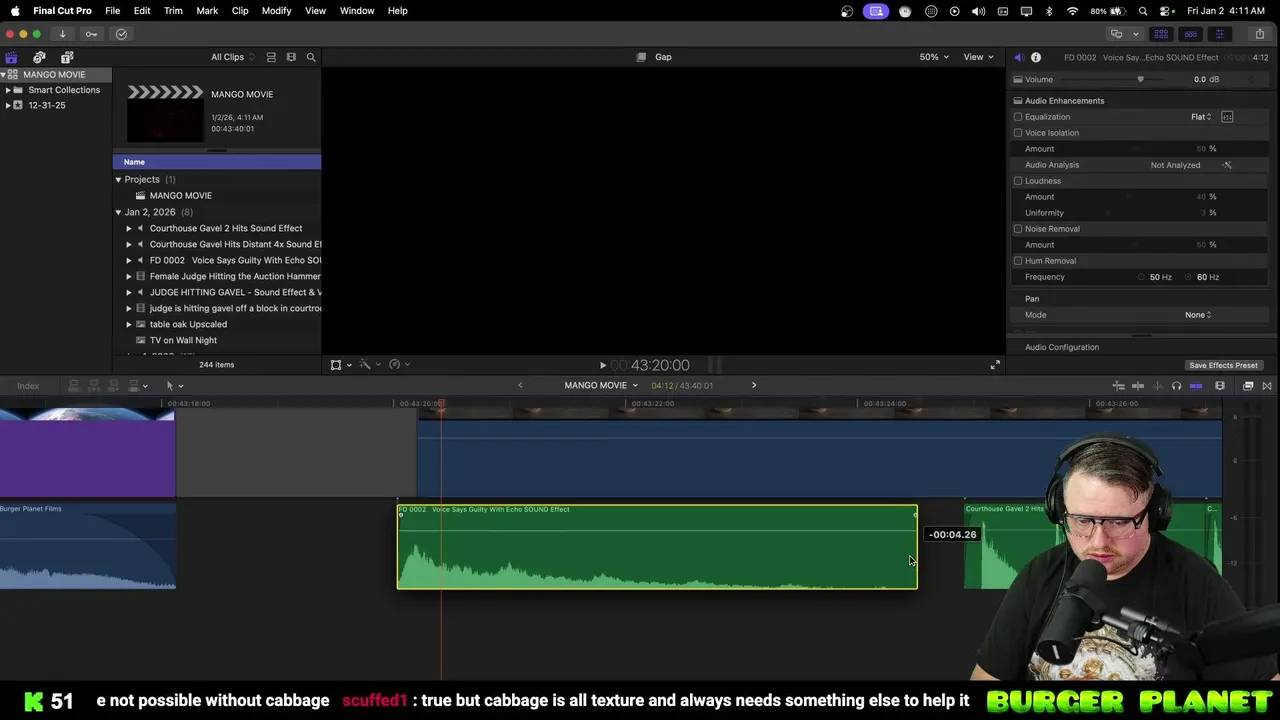The width and height of the screenshot is (1280, 720).
Task: Go back in timeline history
Action: (520, 386)
